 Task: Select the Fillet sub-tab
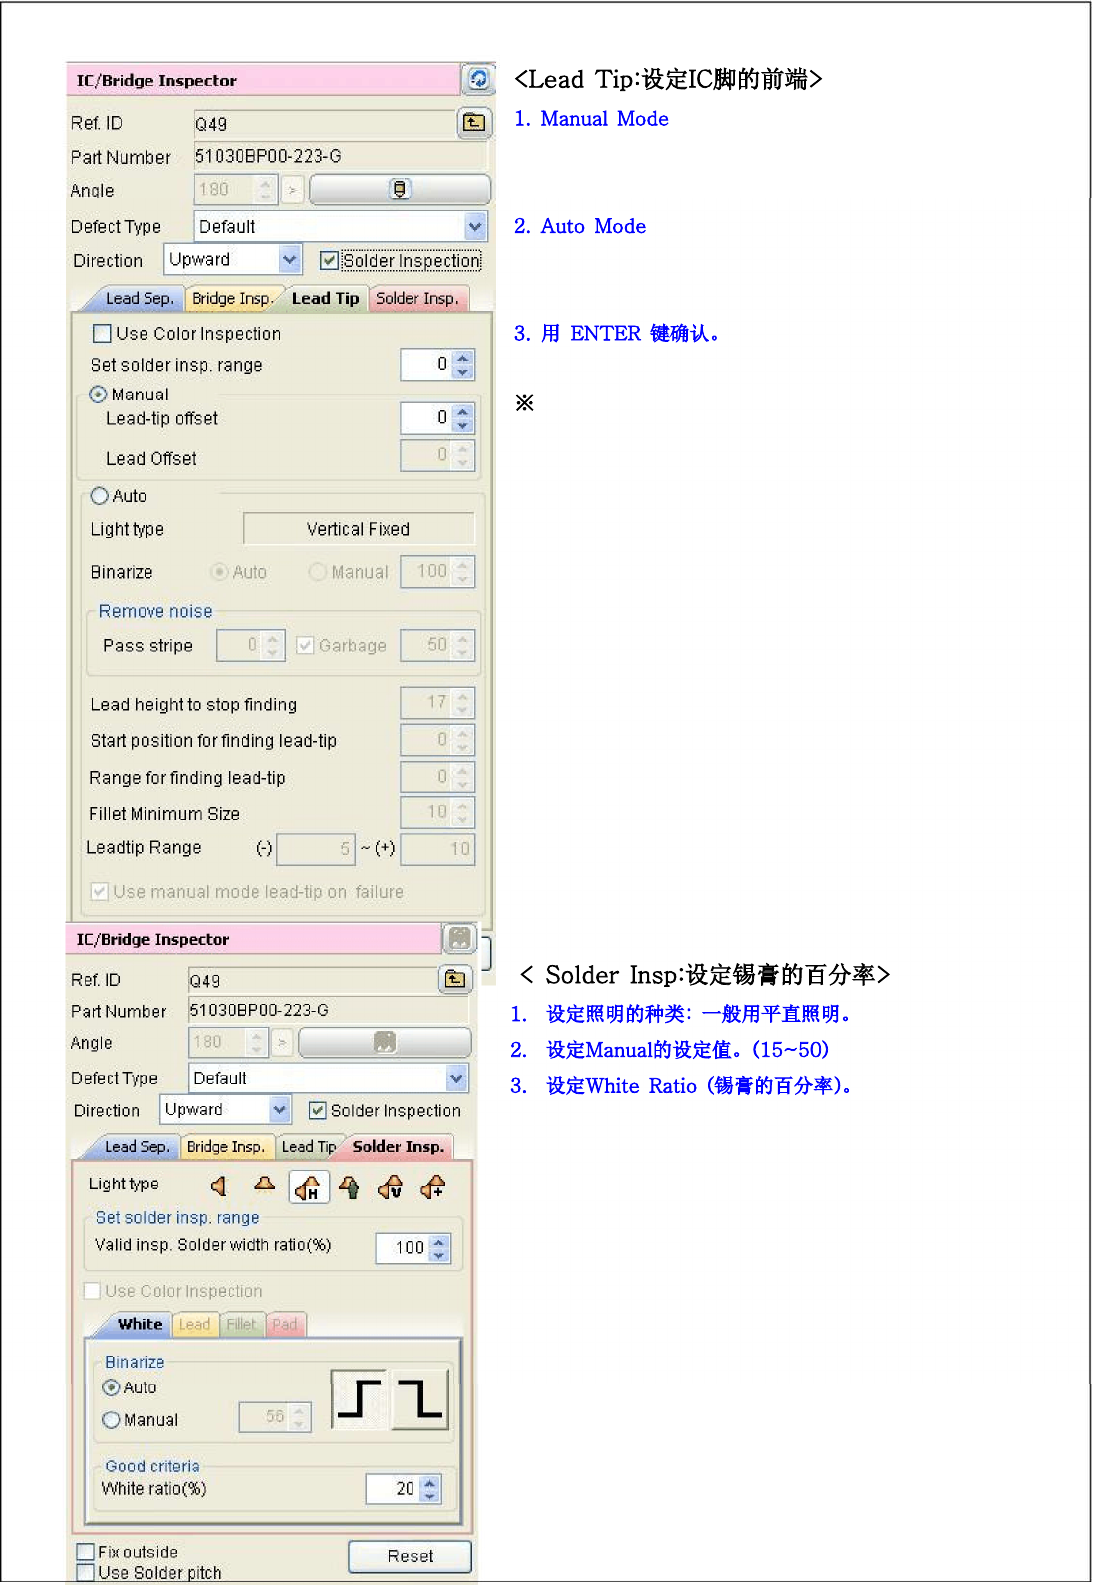(x=241, y=1324)
